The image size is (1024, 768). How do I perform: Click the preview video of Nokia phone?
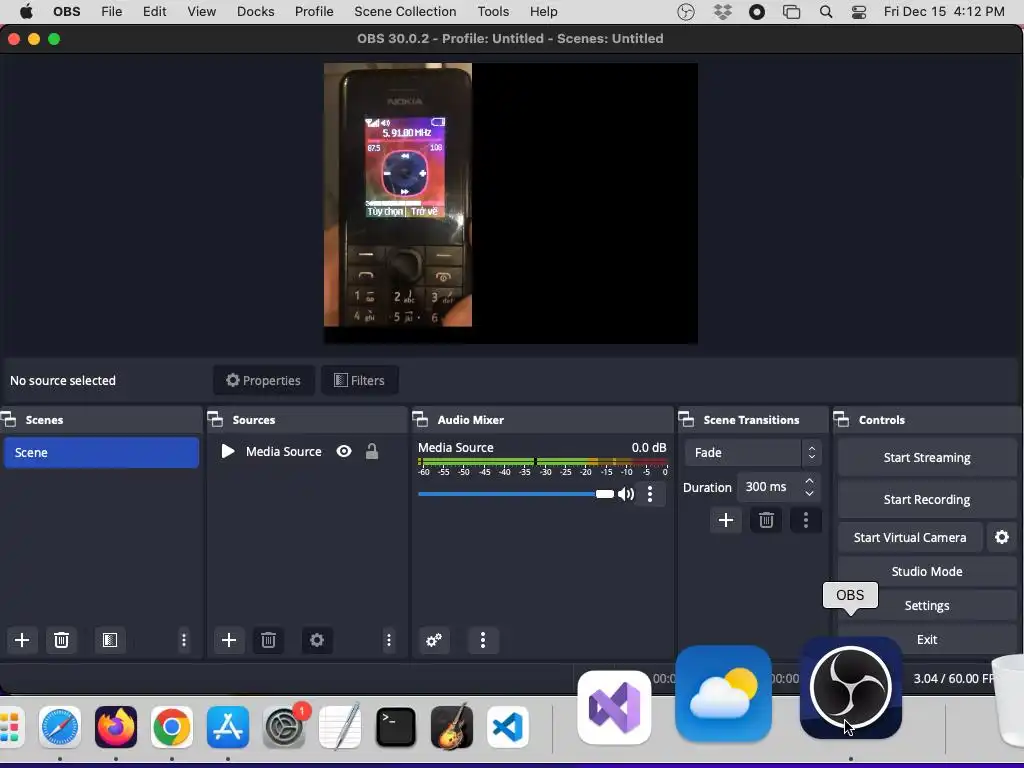398,195
